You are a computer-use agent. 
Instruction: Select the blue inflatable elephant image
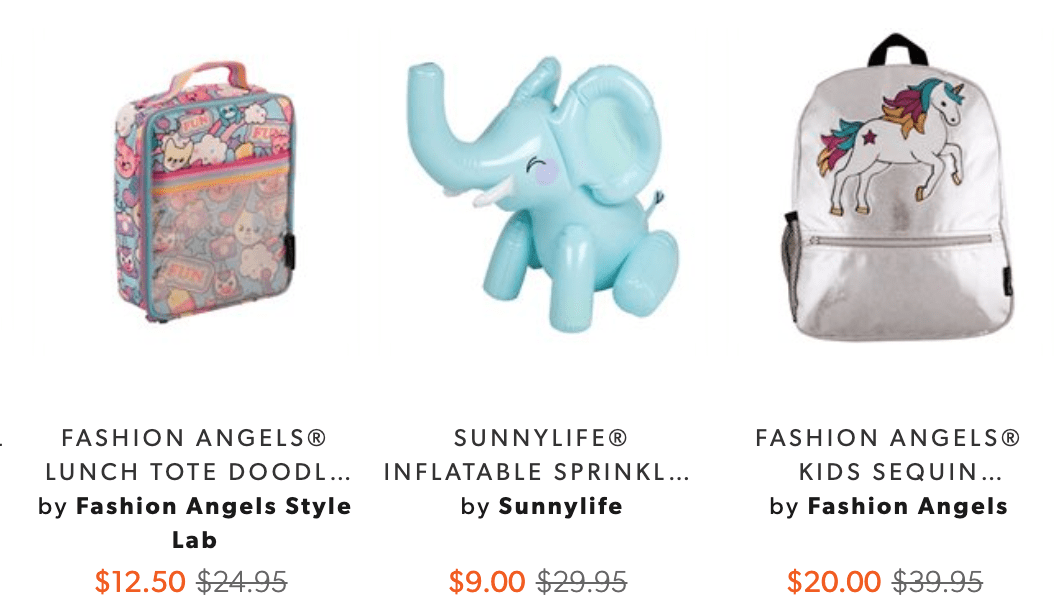click(542, 194)
